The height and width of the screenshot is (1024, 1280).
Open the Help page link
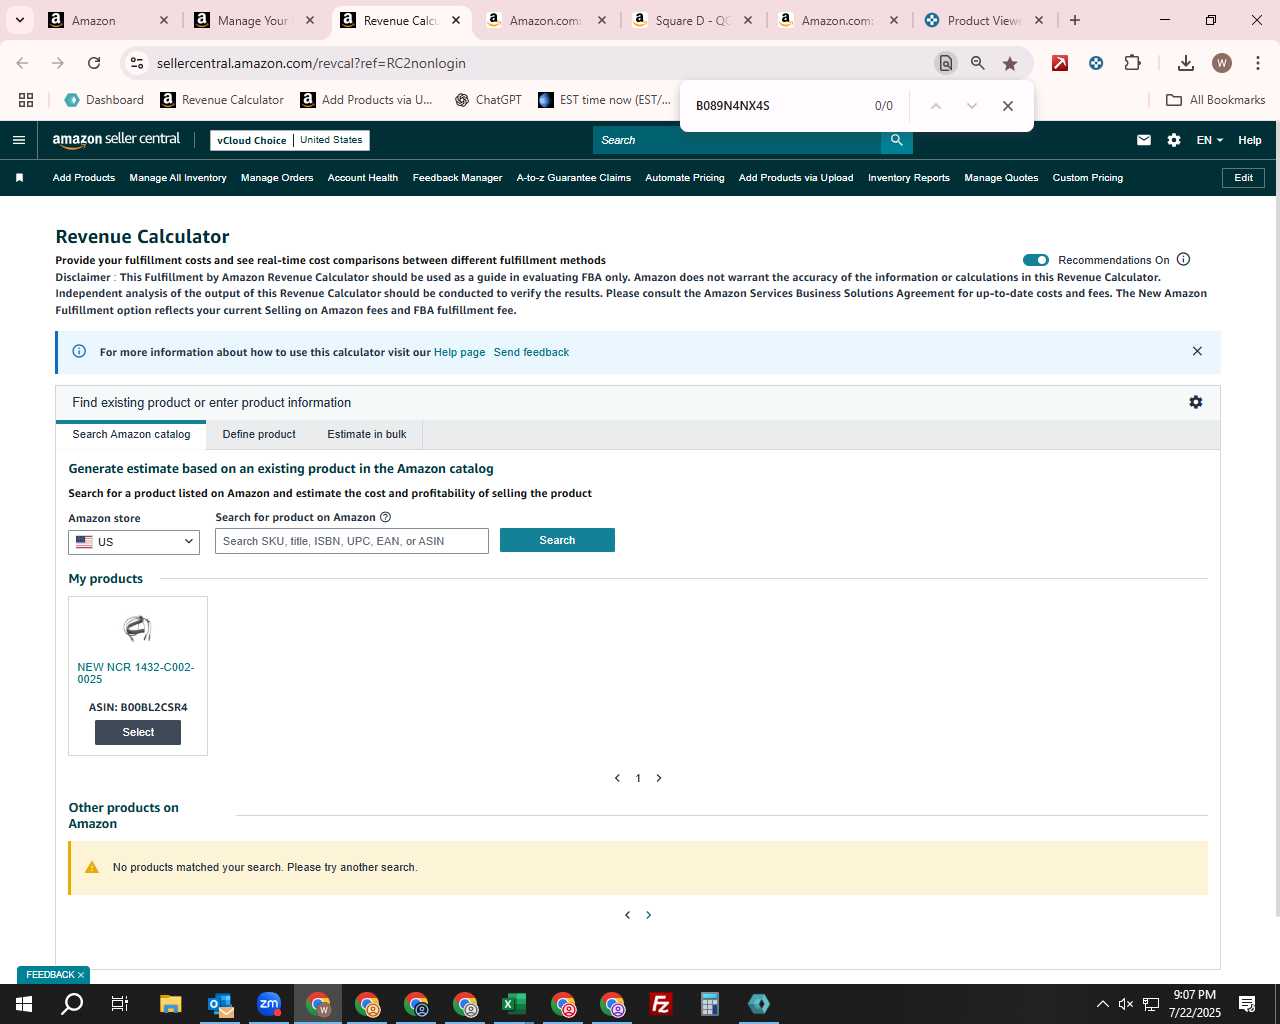(459, 352)
